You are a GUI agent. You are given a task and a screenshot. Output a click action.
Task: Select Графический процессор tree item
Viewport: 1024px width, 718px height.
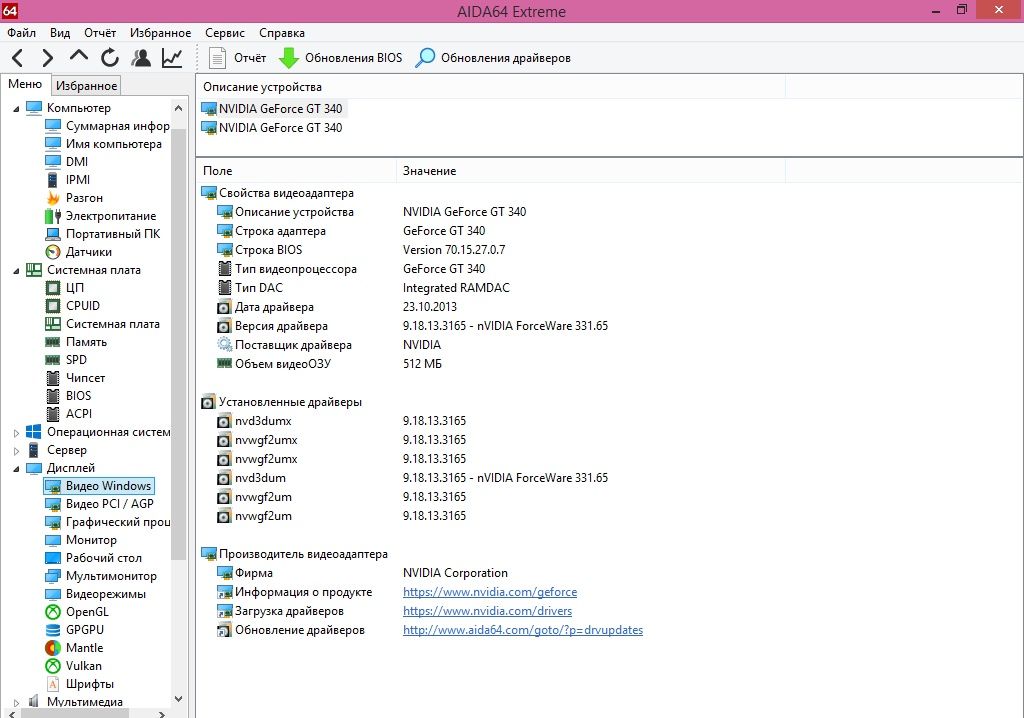click(x=107, y=522)
